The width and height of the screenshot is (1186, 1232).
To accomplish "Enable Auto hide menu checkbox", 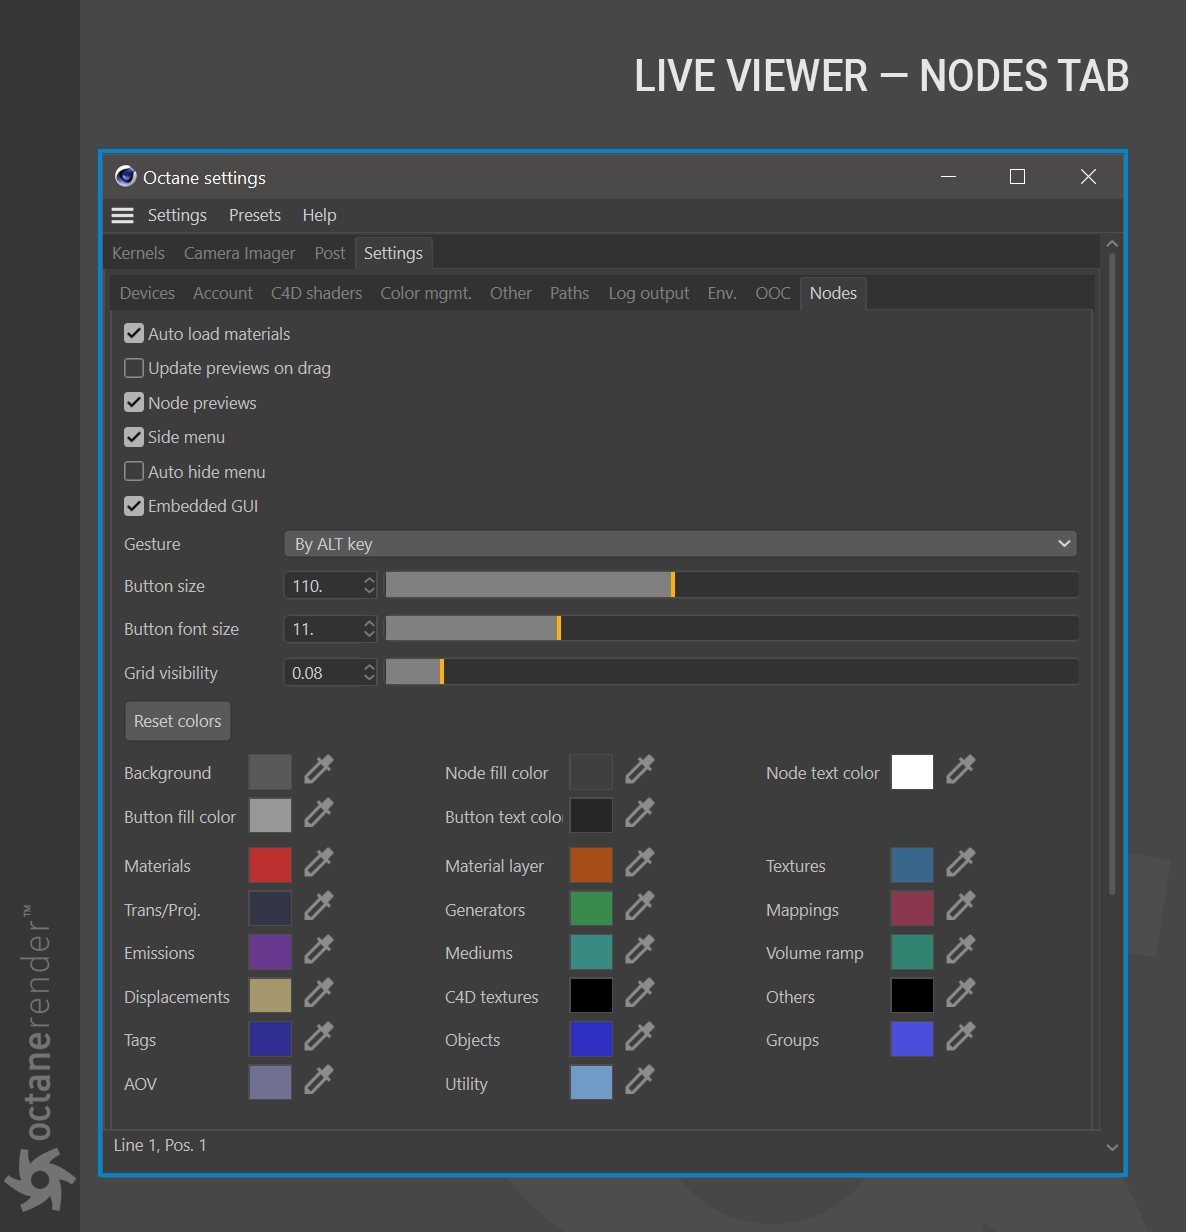I will [x=134, y=471].
